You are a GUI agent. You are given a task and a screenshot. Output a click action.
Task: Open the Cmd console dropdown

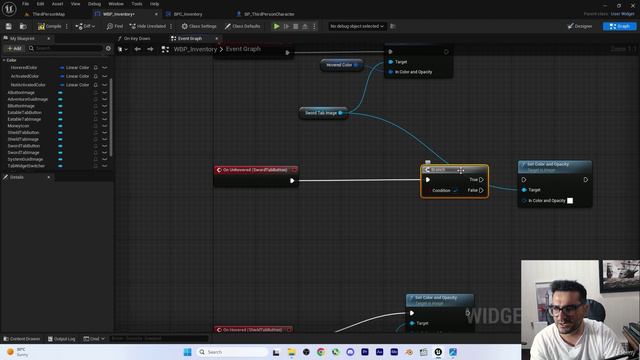coord(94,339)
